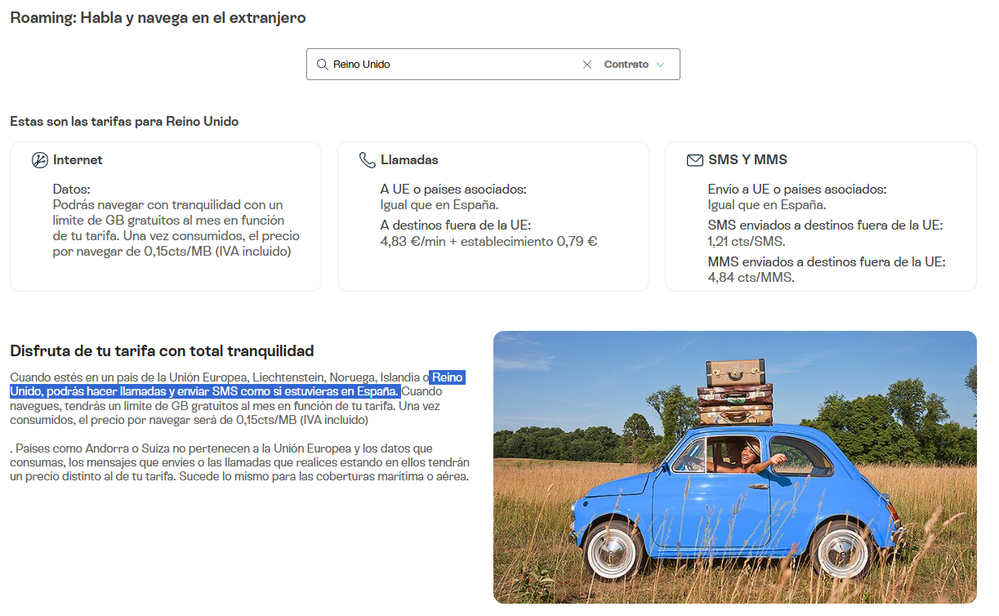
Task: Click the magnifying glass search icon
Action: click(322, 65)
